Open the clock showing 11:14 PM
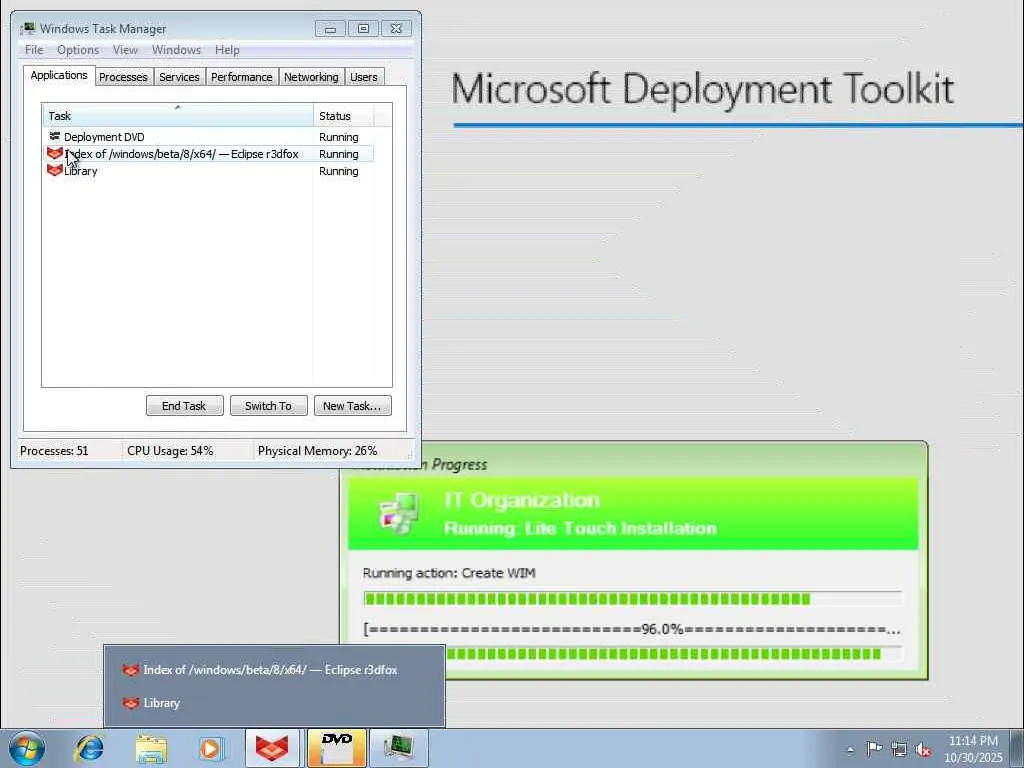1024x768 pixels. click(973, 748)
